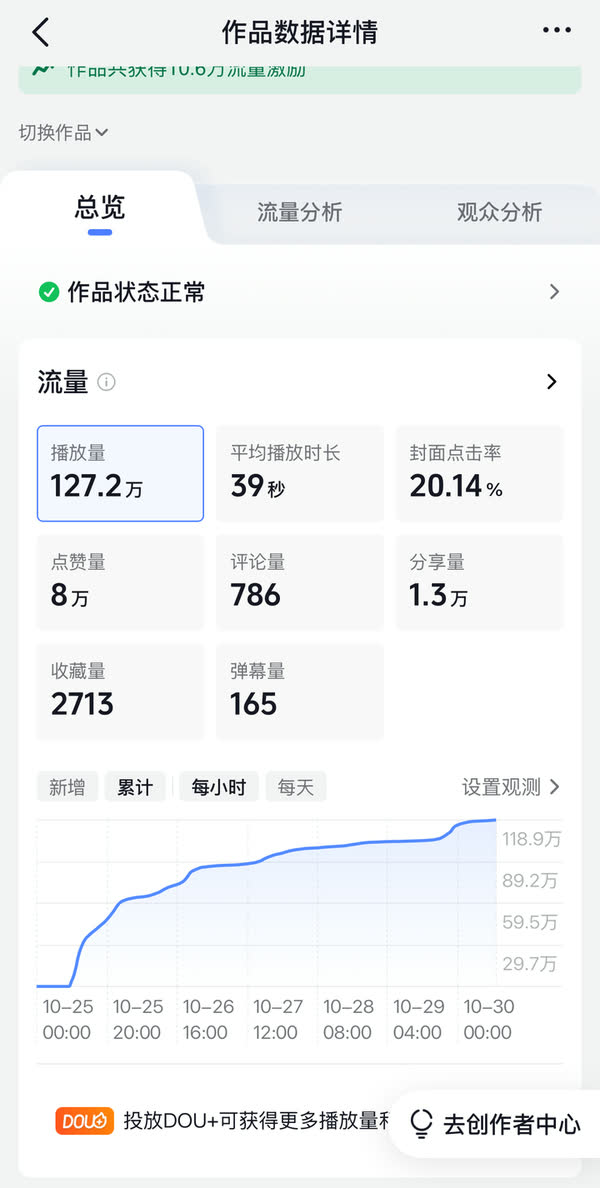Tap the back arrow icon
The image size is (600, 1188).
coord(40,32)
